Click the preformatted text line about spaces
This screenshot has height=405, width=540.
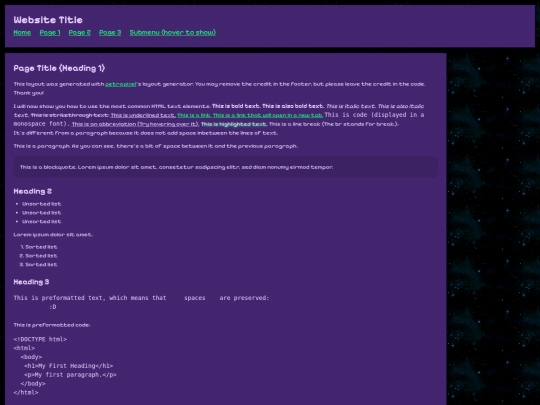click(141, 298)
